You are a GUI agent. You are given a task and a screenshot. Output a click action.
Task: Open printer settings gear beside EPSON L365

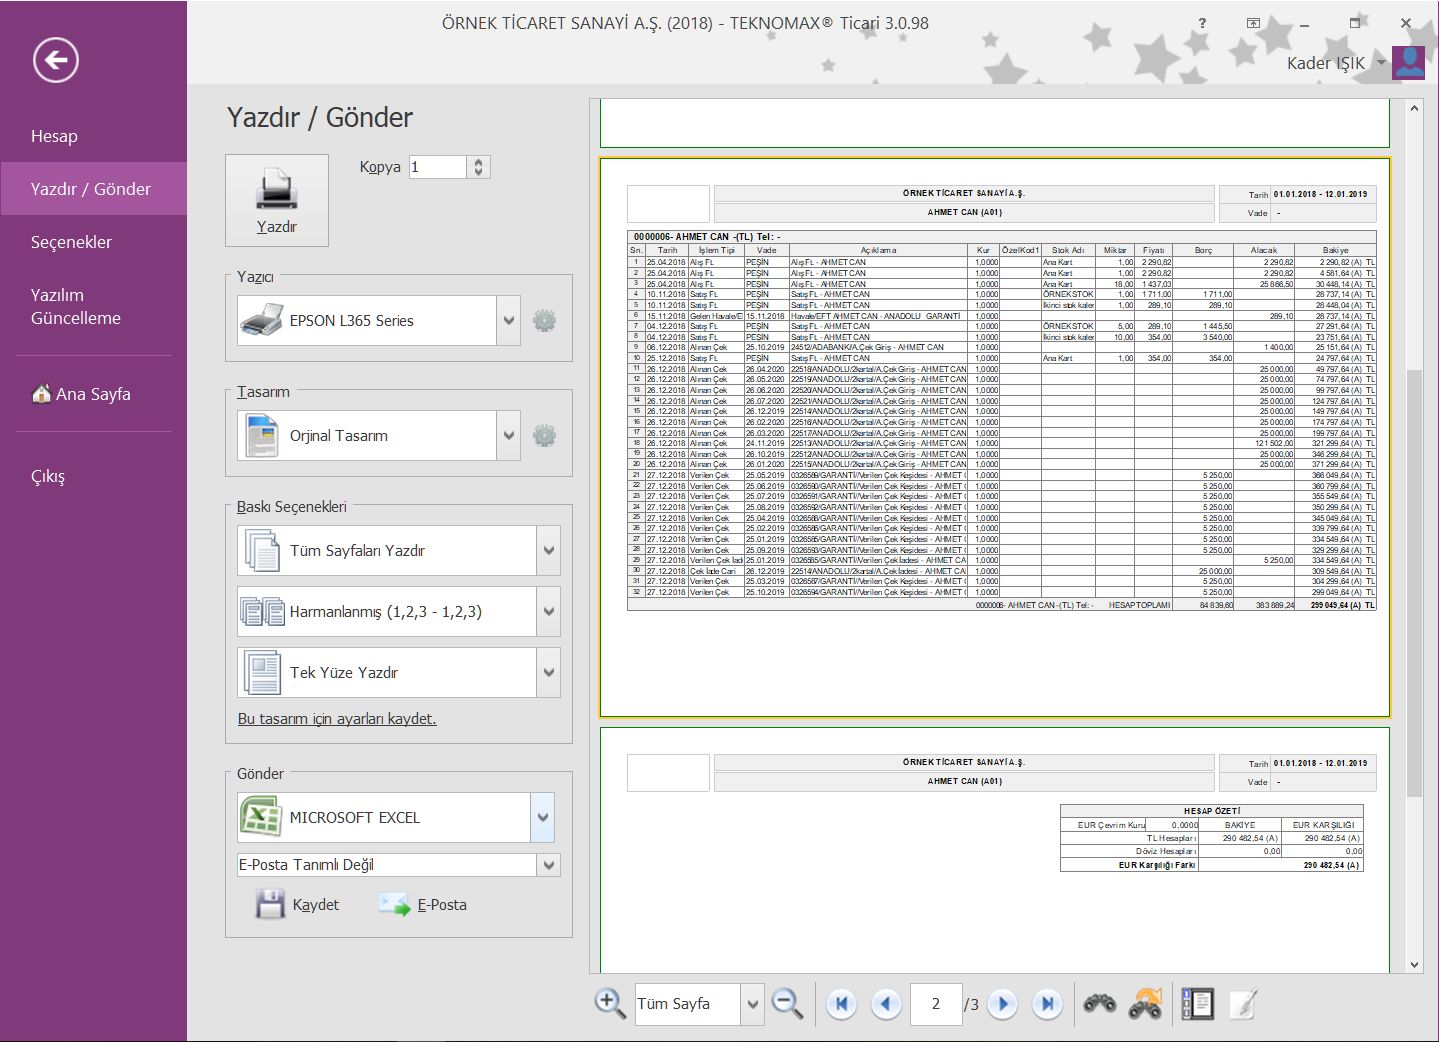tap(544, 321)
